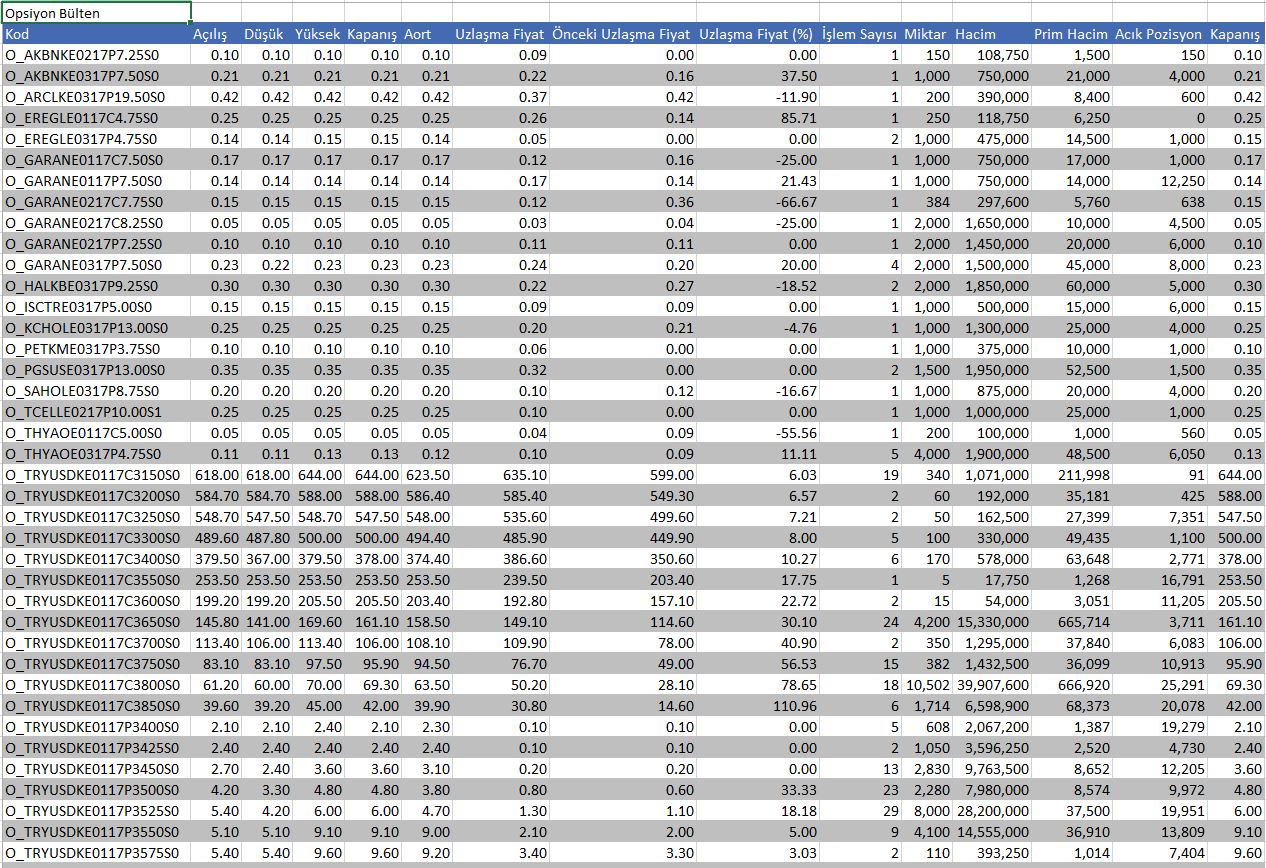
Task: Select the 'Açılış' header cell
Action: pyautogui.click(x=216, y=34)
